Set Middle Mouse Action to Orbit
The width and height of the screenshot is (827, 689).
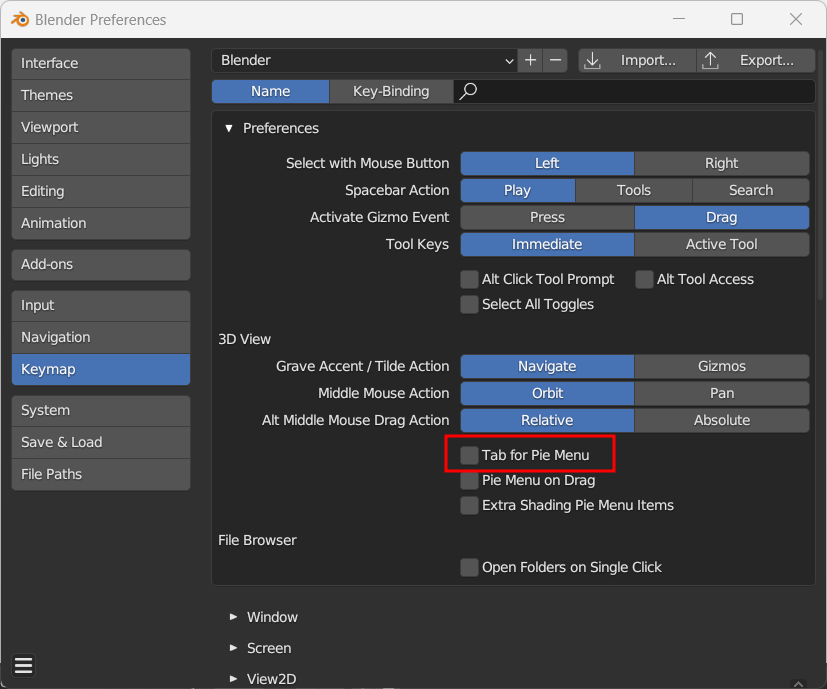point(547,393)
